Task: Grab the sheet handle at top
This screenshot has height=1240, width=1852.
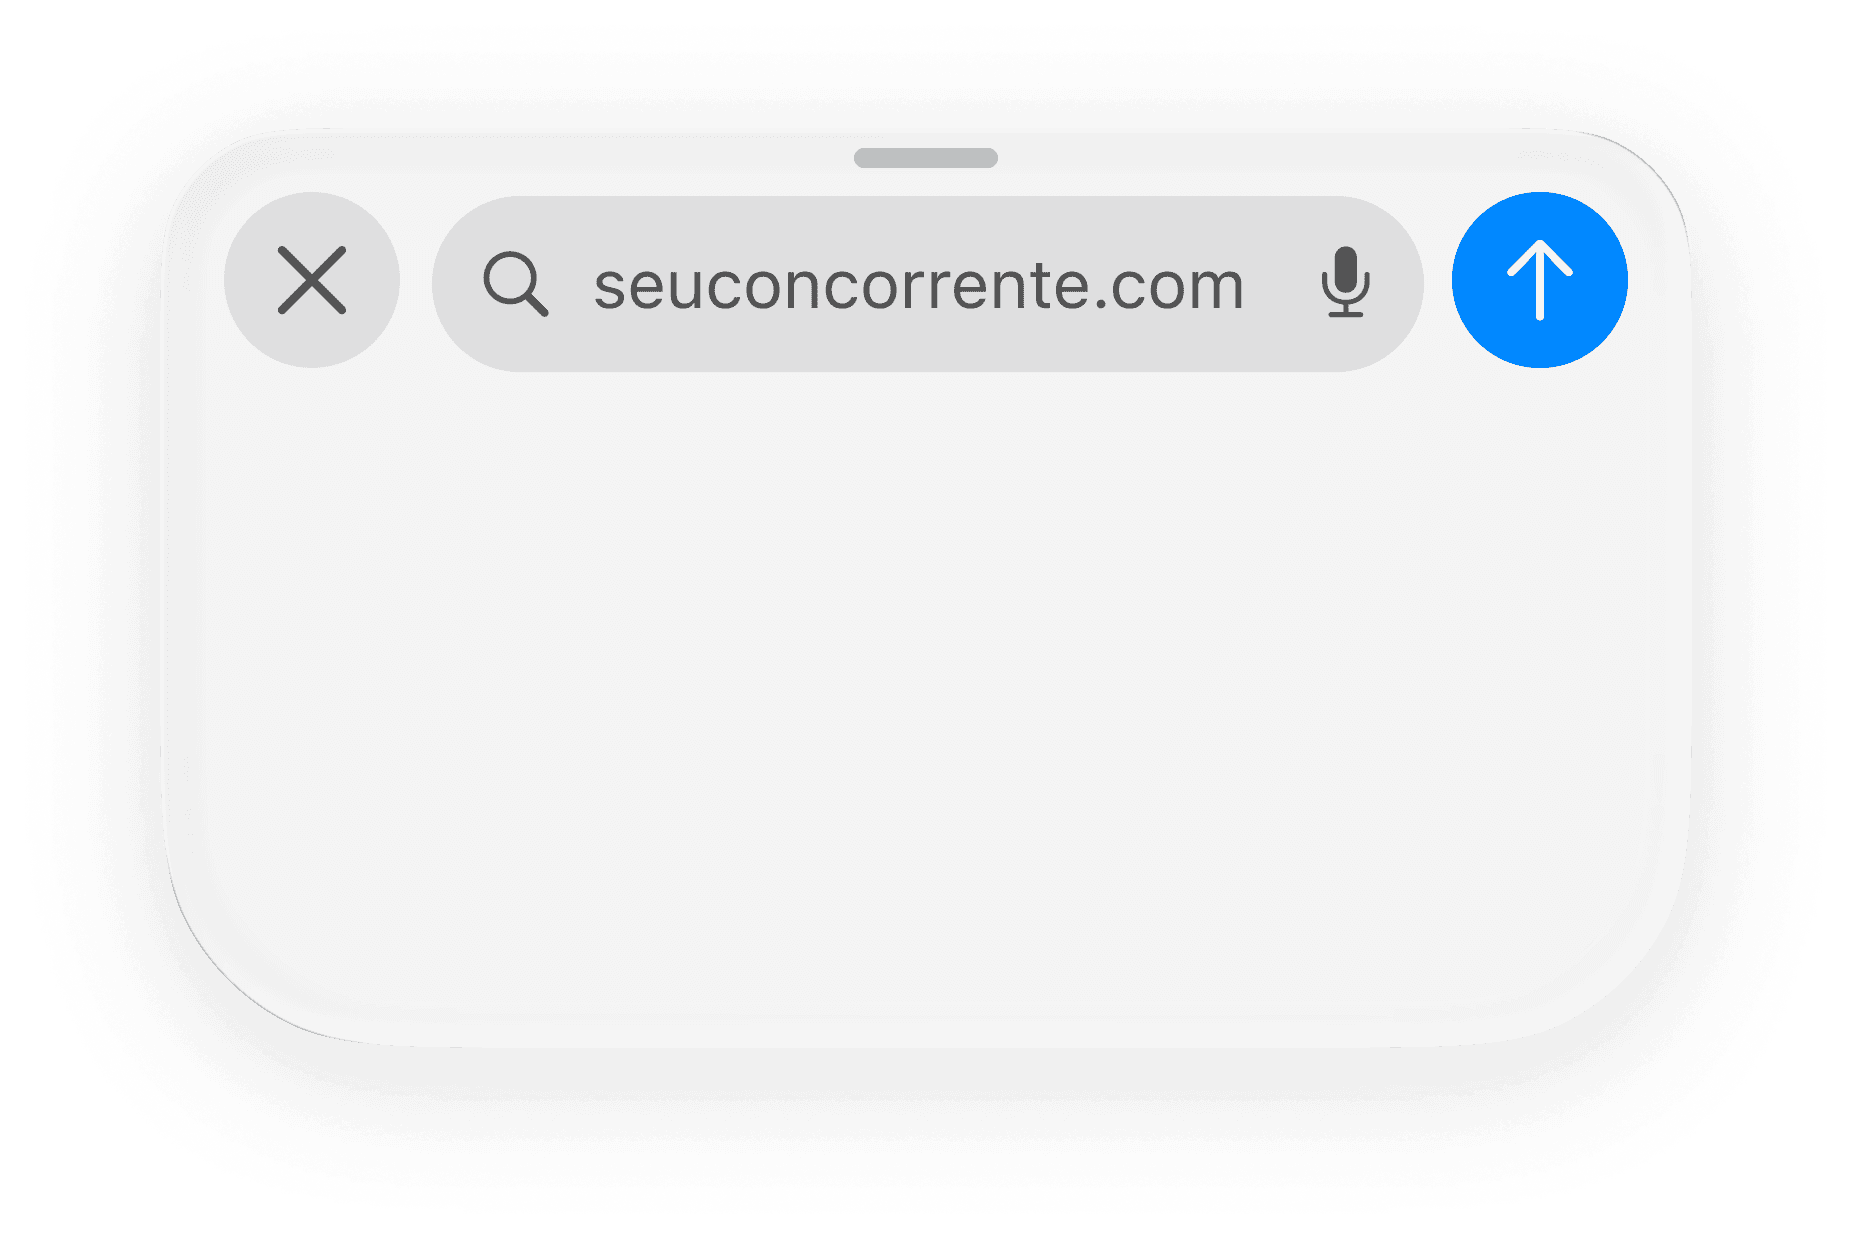Action: click(926, 158)
